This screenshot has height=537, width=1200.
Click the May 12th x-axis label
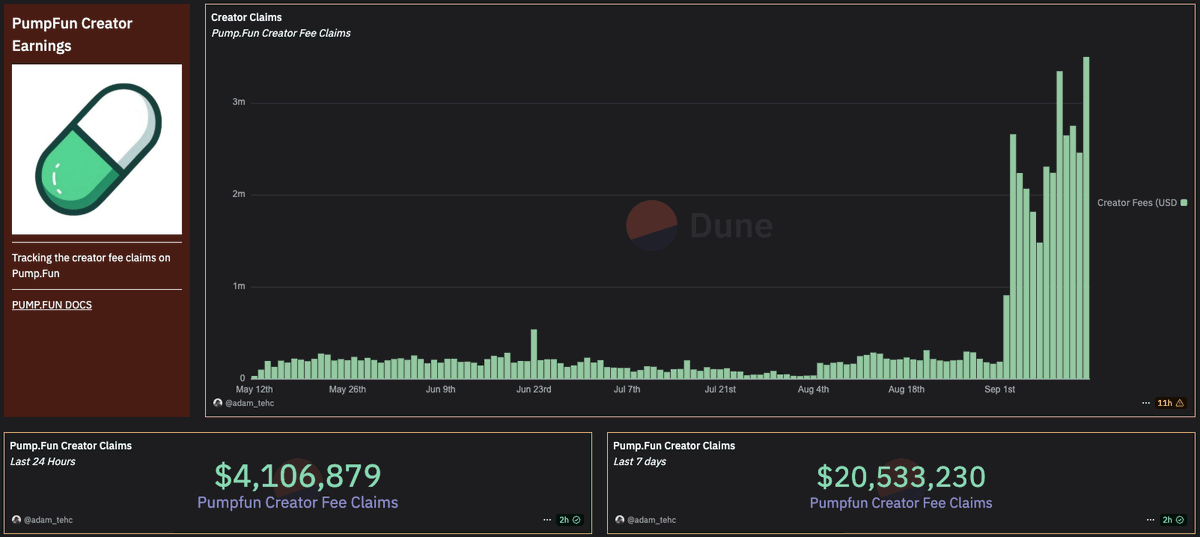click(x=255, y=389)
